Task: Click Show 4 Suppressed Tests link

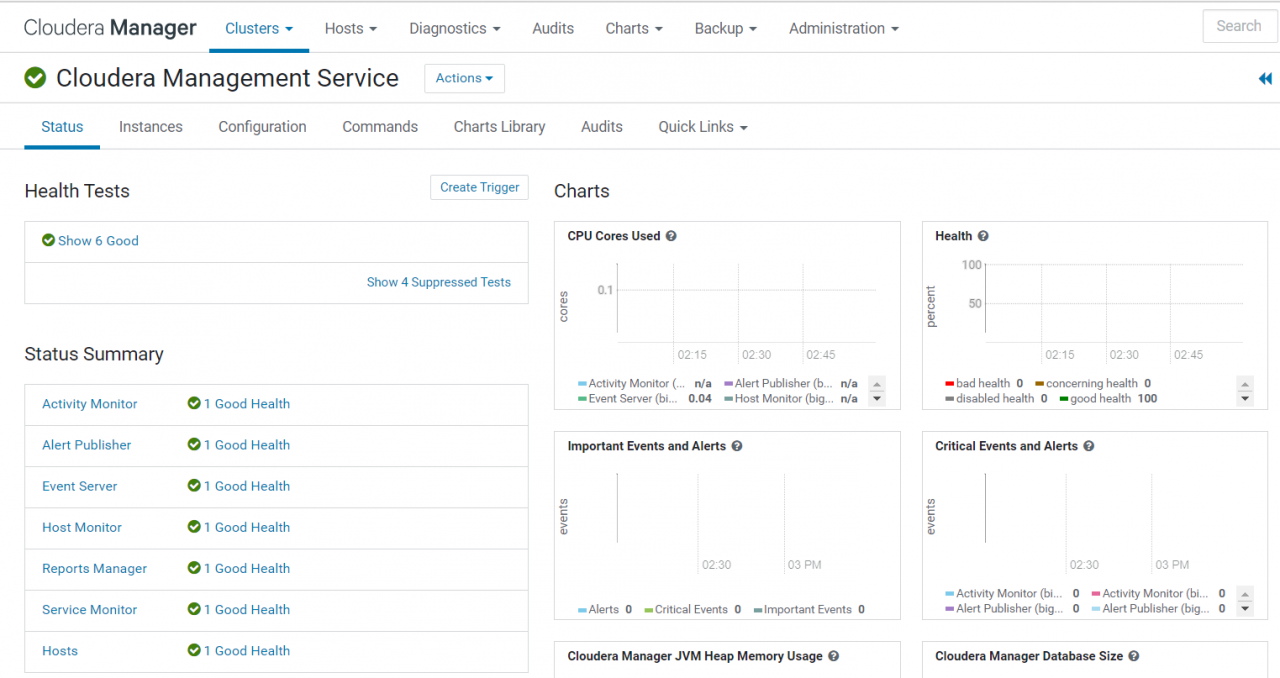Action: [439, 282]
